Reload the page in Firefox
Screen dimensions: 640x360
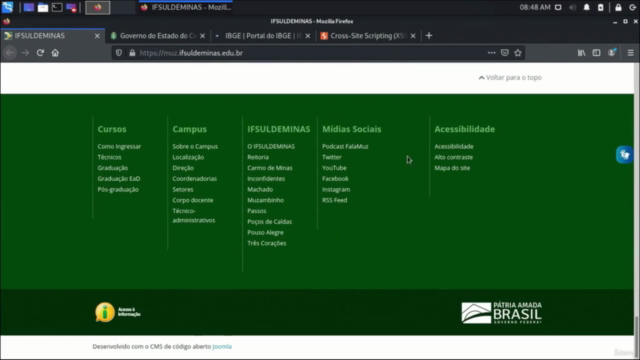[x=40, y=53]
